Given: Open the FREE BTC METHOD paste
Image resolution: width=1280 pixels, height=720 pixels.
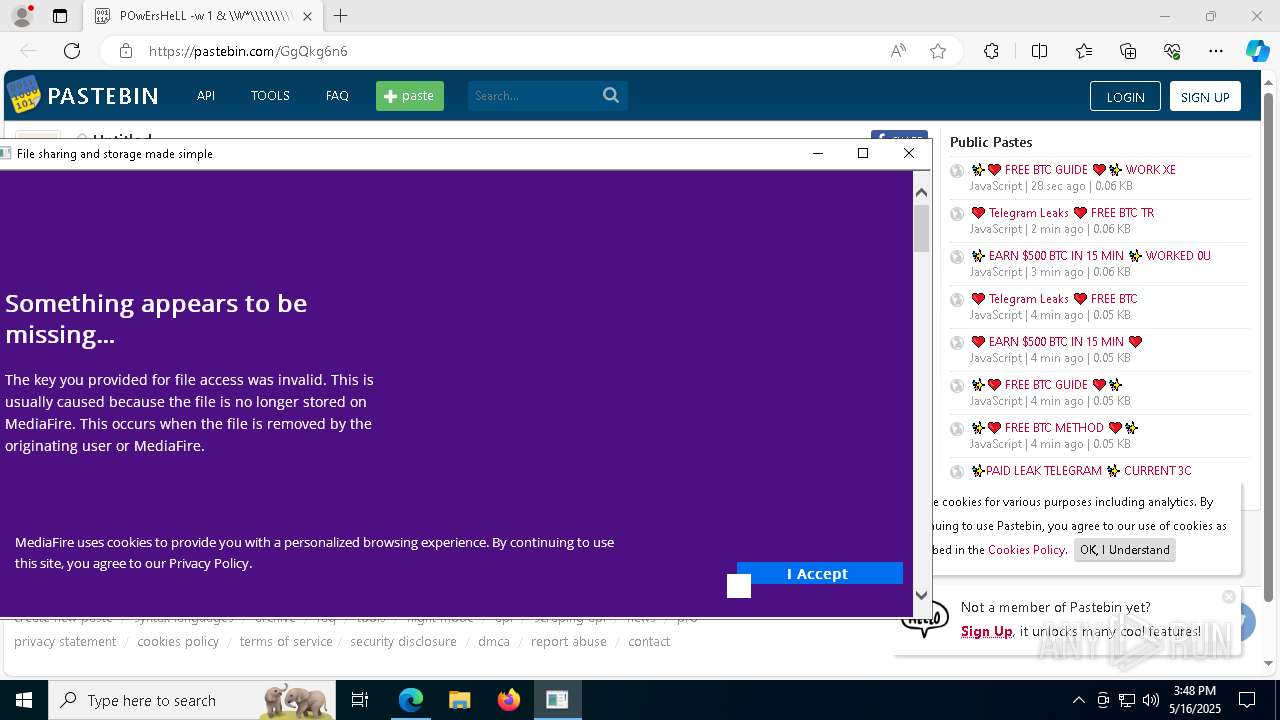Looking at the screenshot, I should point(1054,428).
